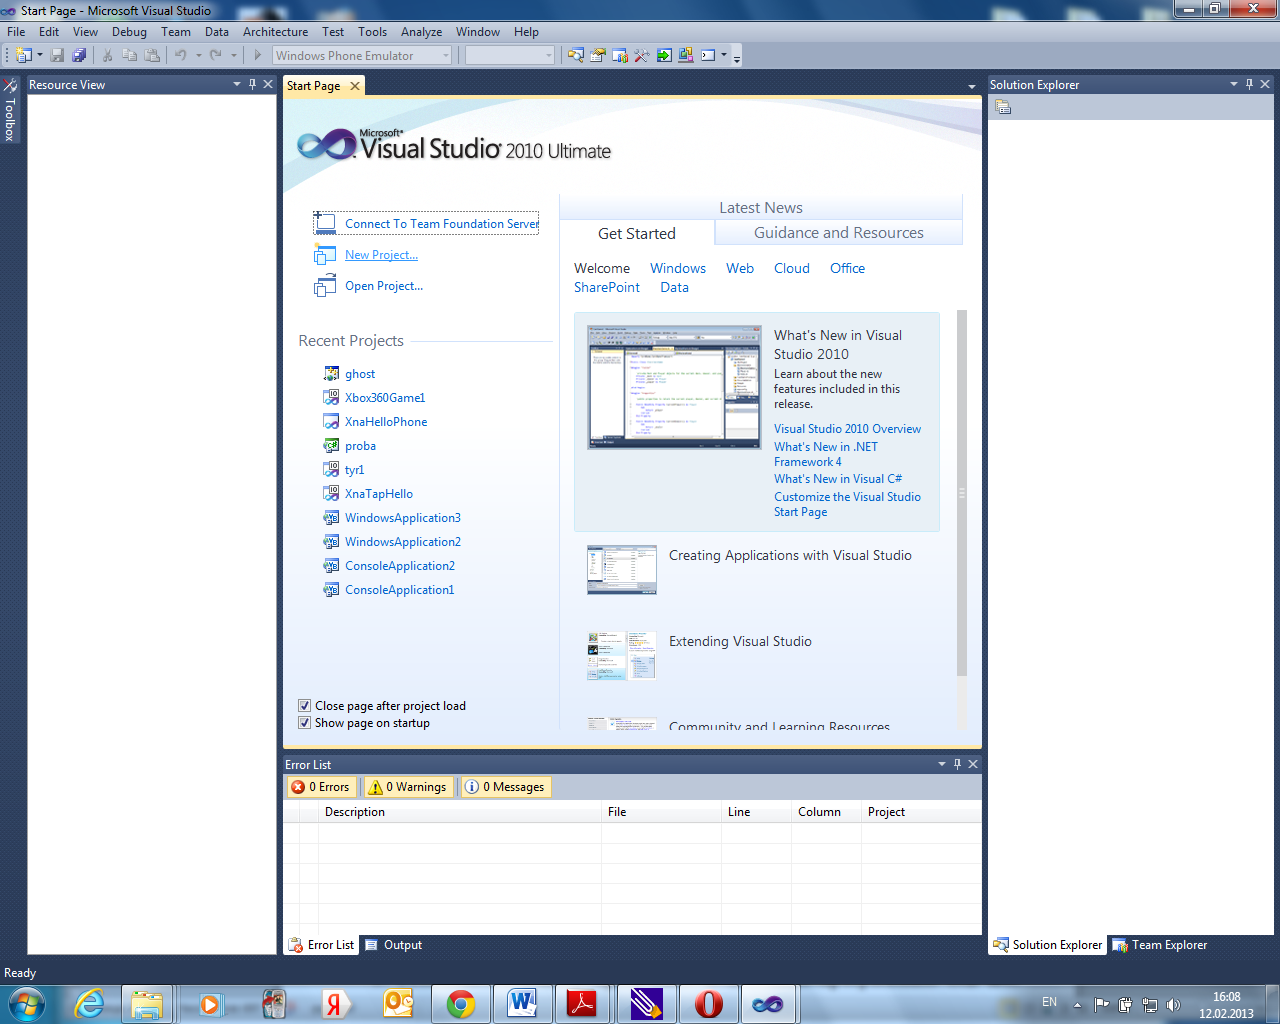
Task: Click the New Project... link
Action: 381,255
